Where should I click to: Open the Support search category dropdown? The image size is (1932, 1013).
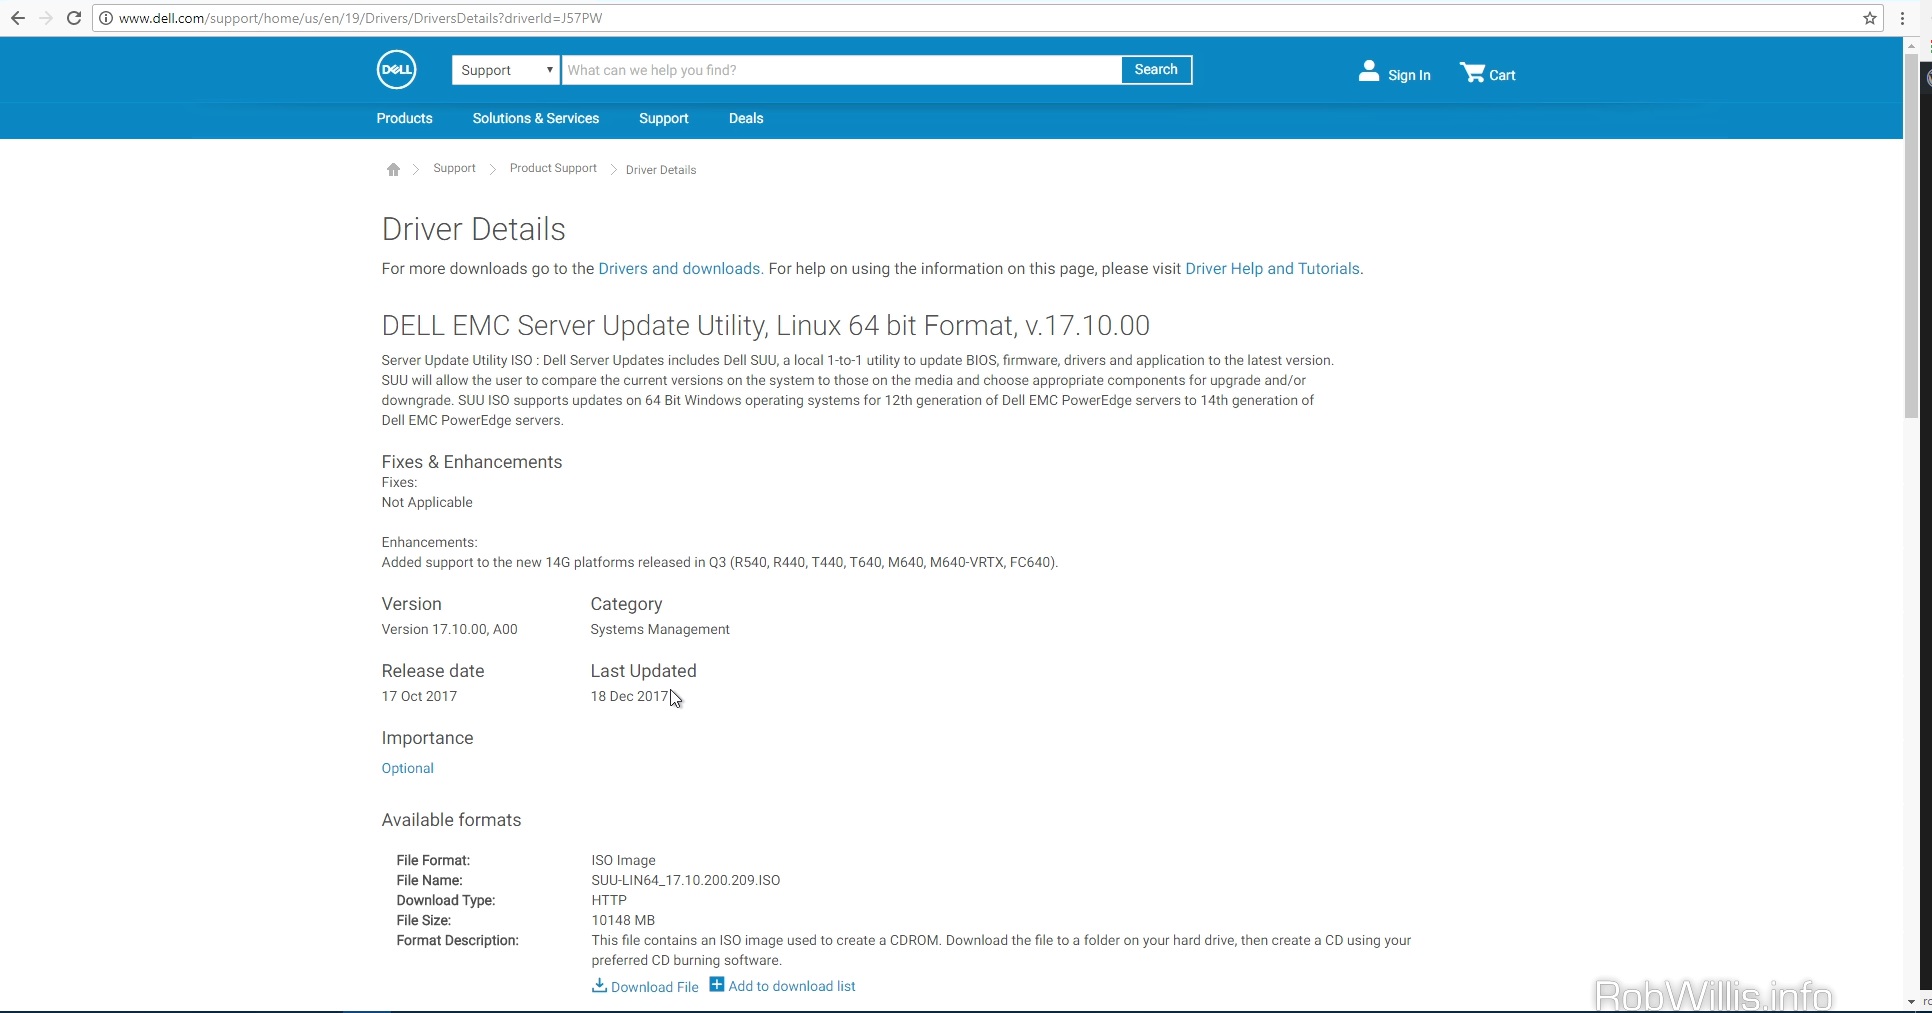tap(505, 70)
